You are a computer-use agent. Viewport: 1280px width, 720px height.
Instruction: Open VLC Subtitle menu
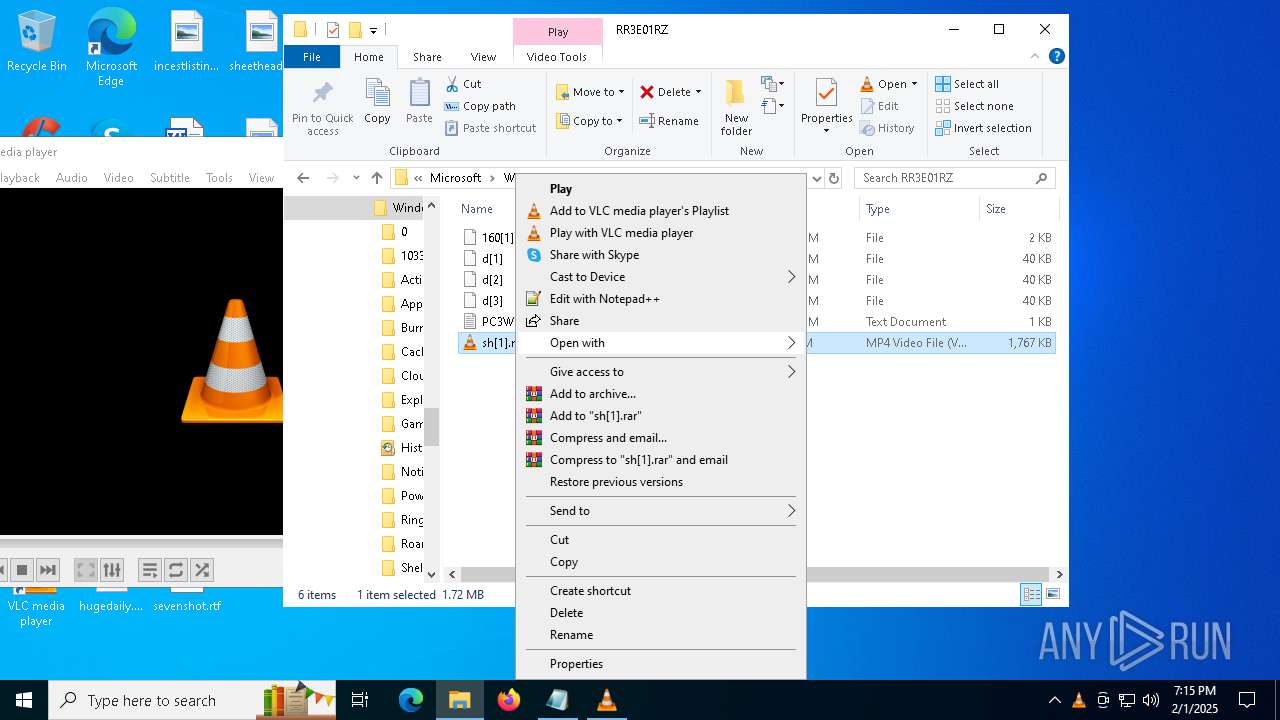pyautogui.click(x=170, y=178)
